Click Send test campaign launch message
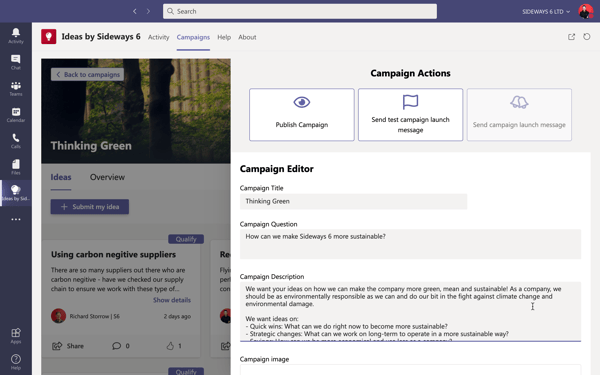The width and height of the screenshot is (600, 375). [x=410, y=115]
